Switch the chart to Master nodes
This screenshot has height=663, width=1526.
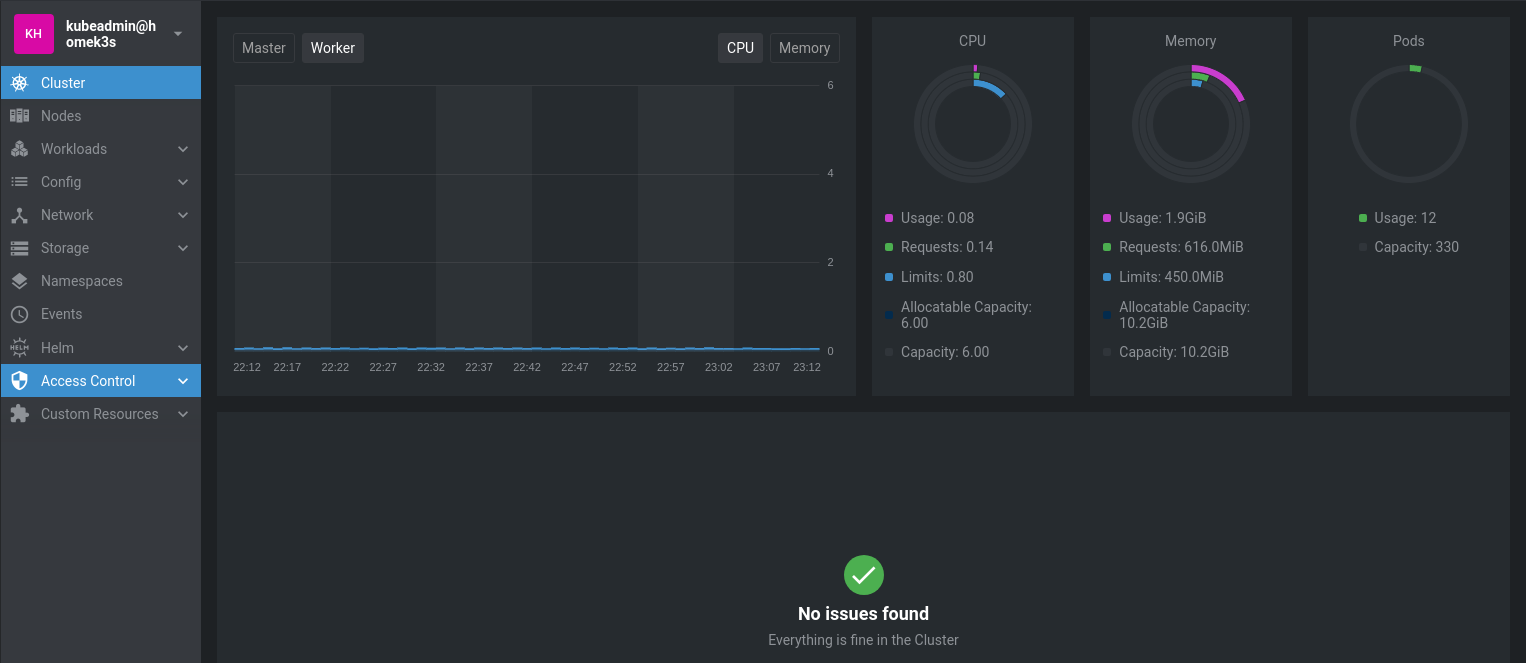click(264, 48)
